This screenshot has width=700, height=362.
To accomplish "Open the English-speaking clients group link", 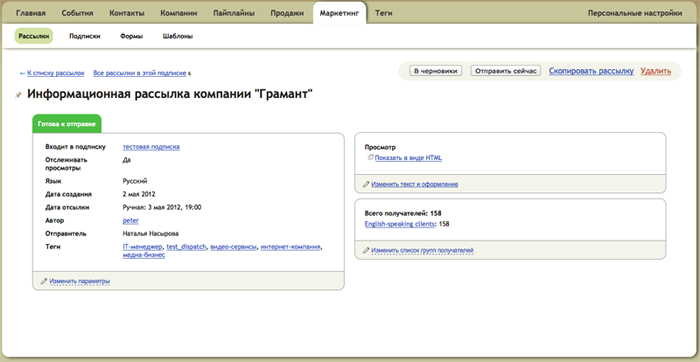I will tap(400, 224).
